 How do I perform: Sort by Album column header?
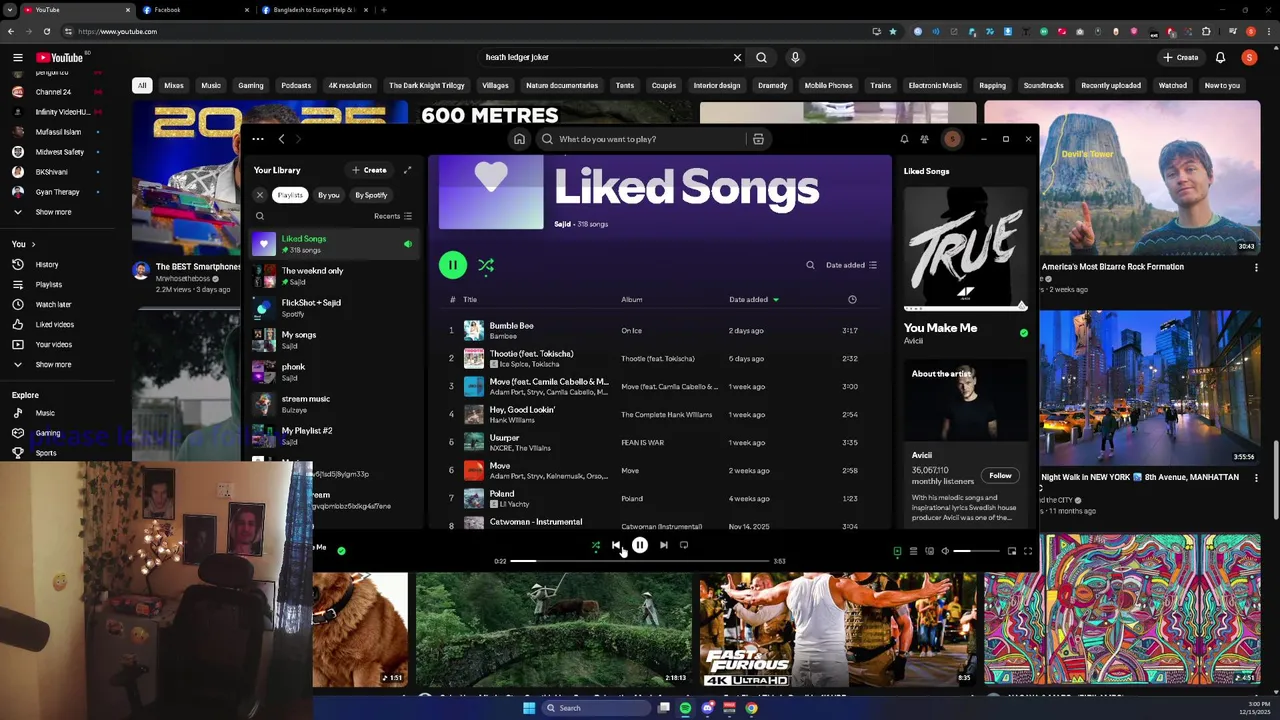coord(631,299)
